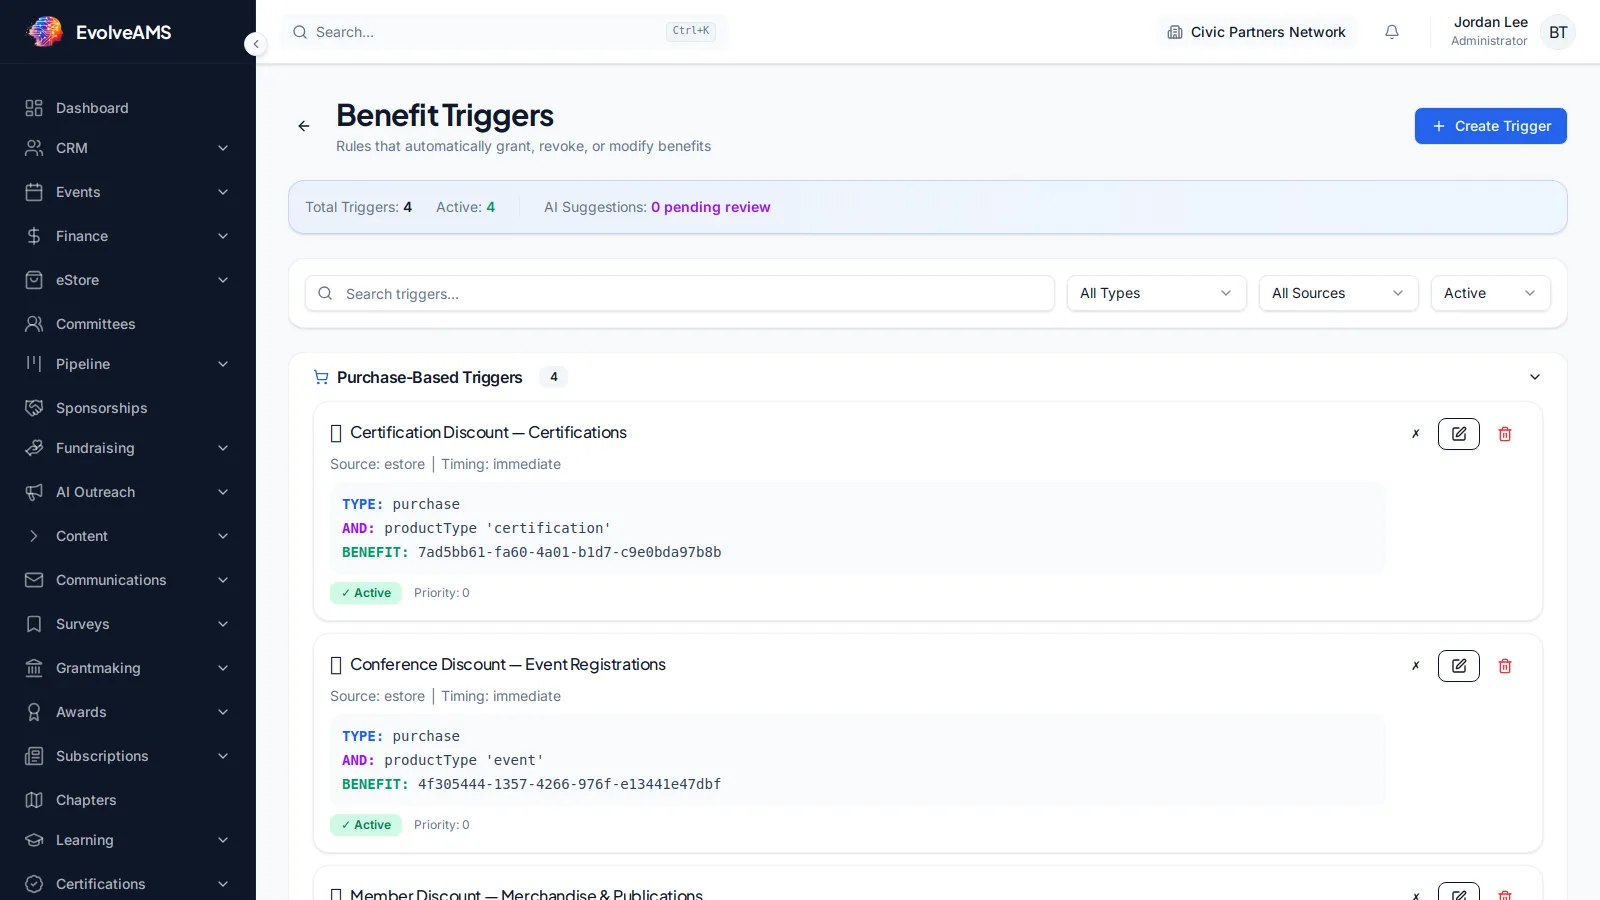The image size is (1600, 900).
Task: Delete the Certification Discount trigger
Action: [1505, 434]
